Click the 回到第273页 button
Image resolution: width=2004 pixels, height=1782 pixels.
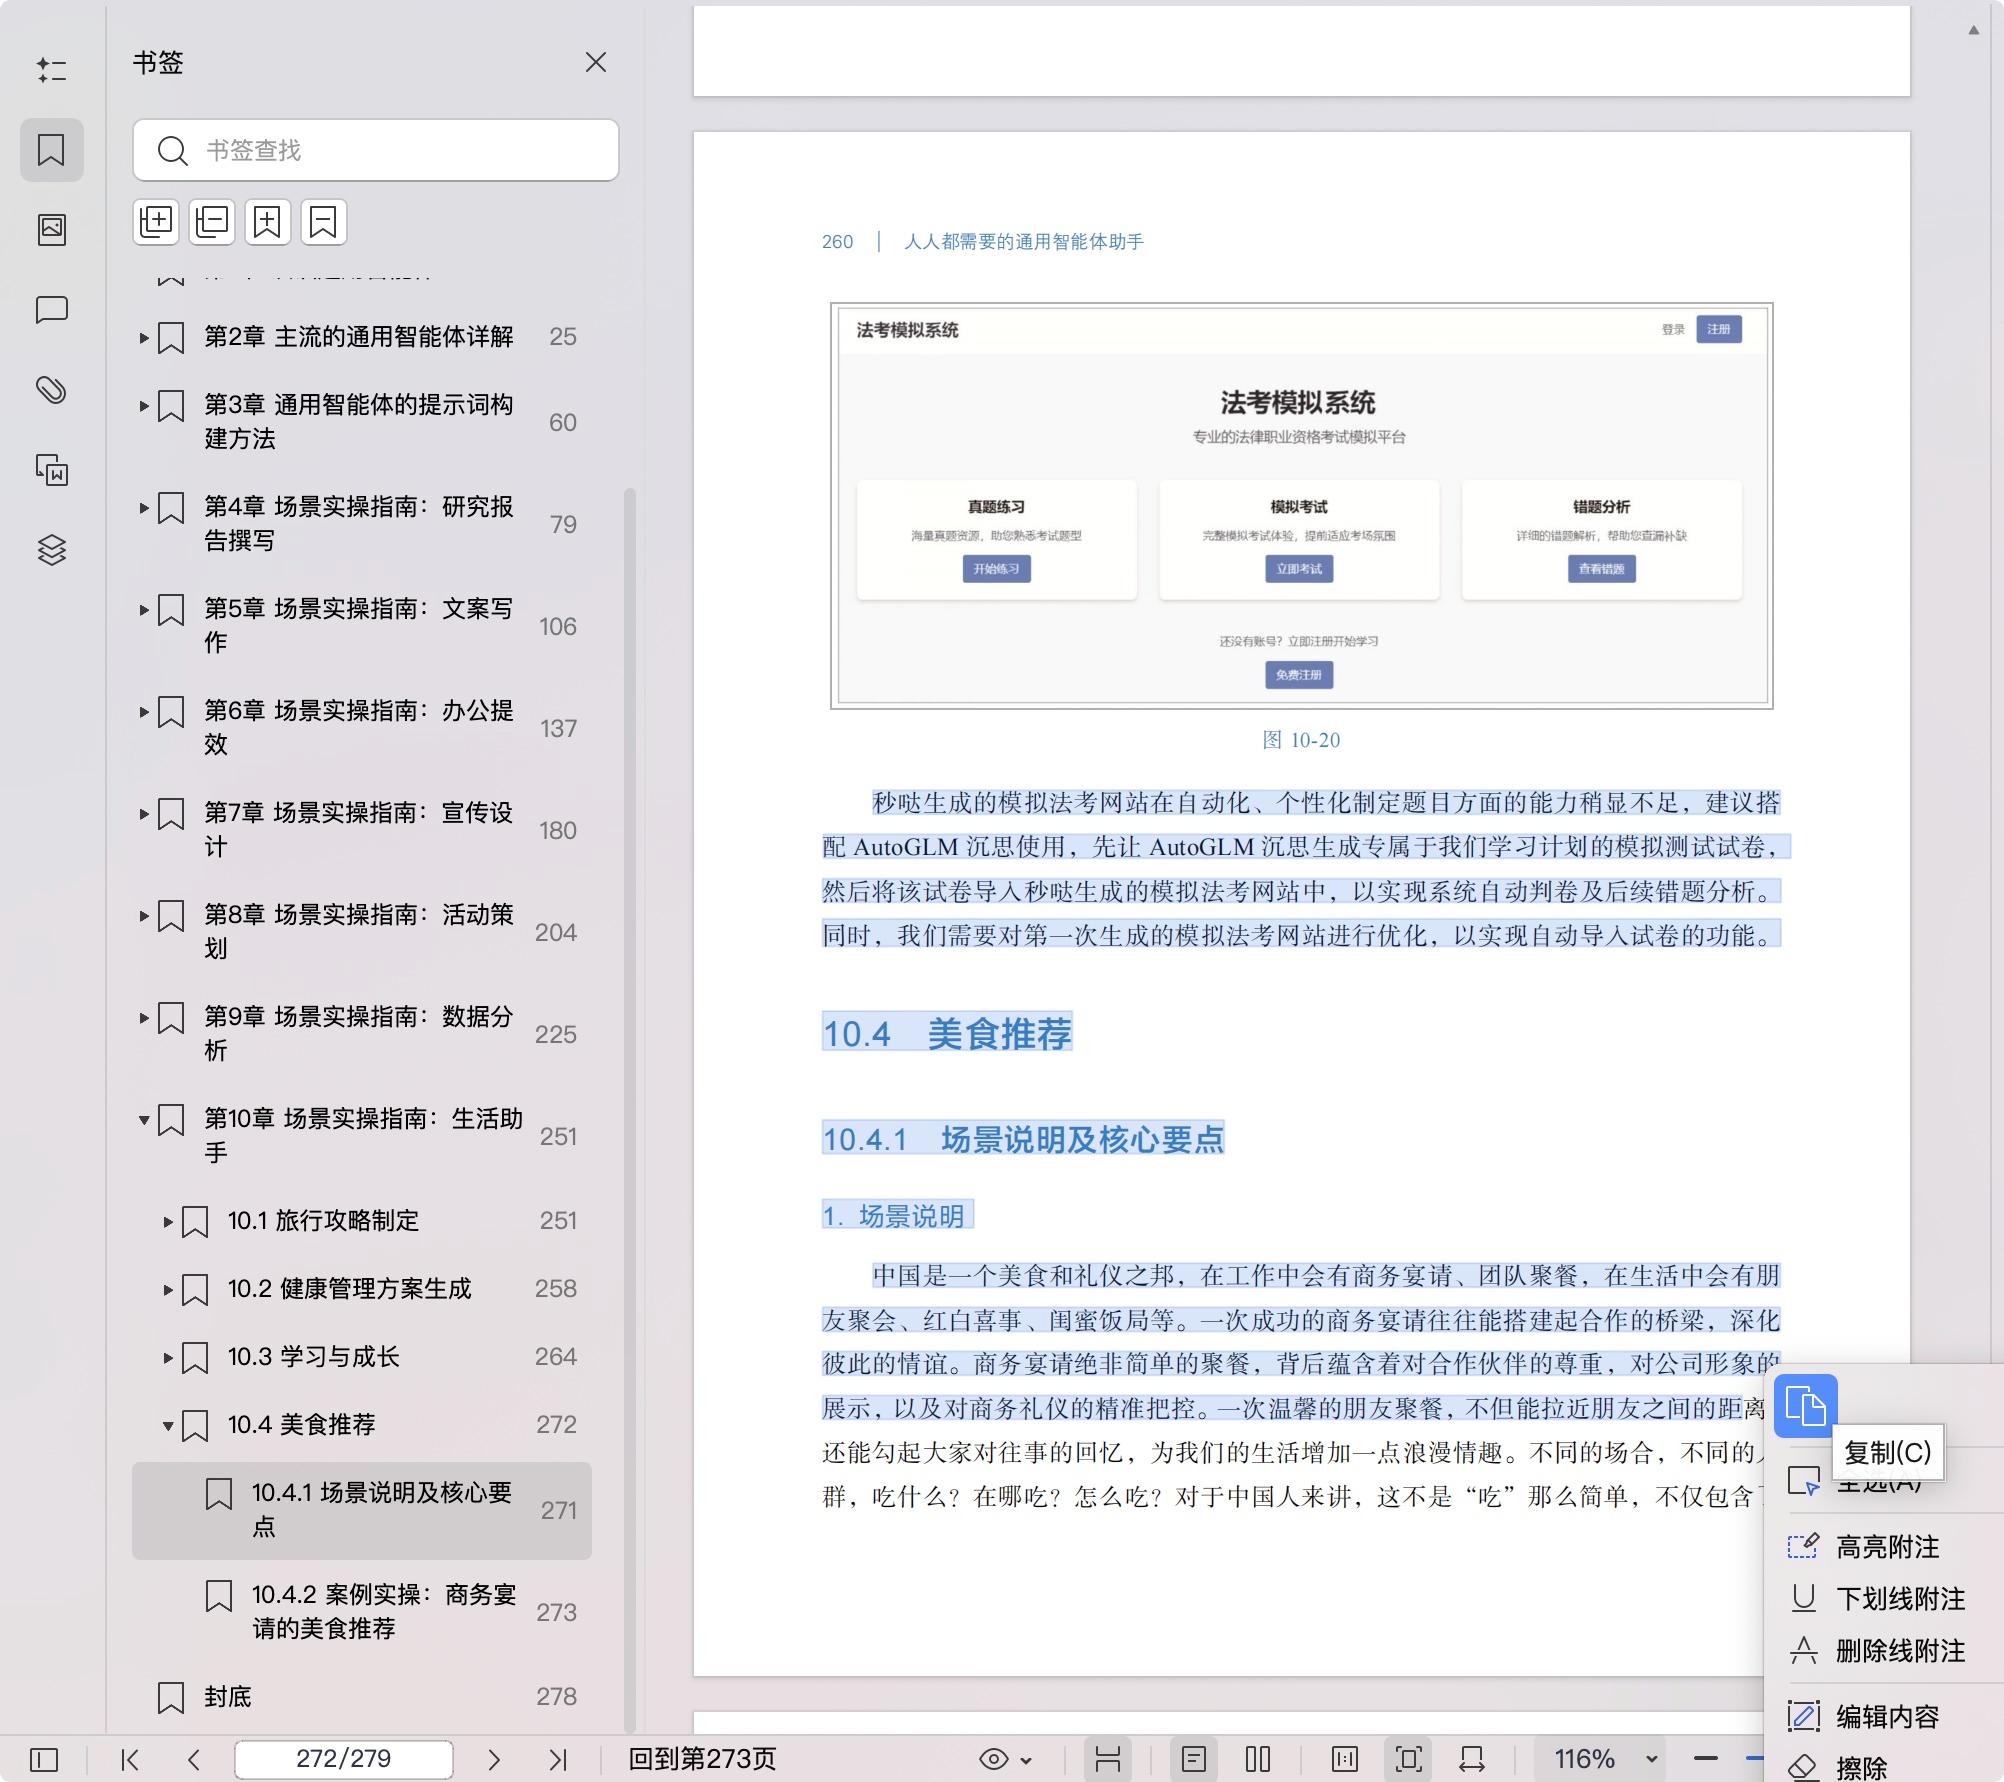pyautogui.click(x=702, y=1758)
